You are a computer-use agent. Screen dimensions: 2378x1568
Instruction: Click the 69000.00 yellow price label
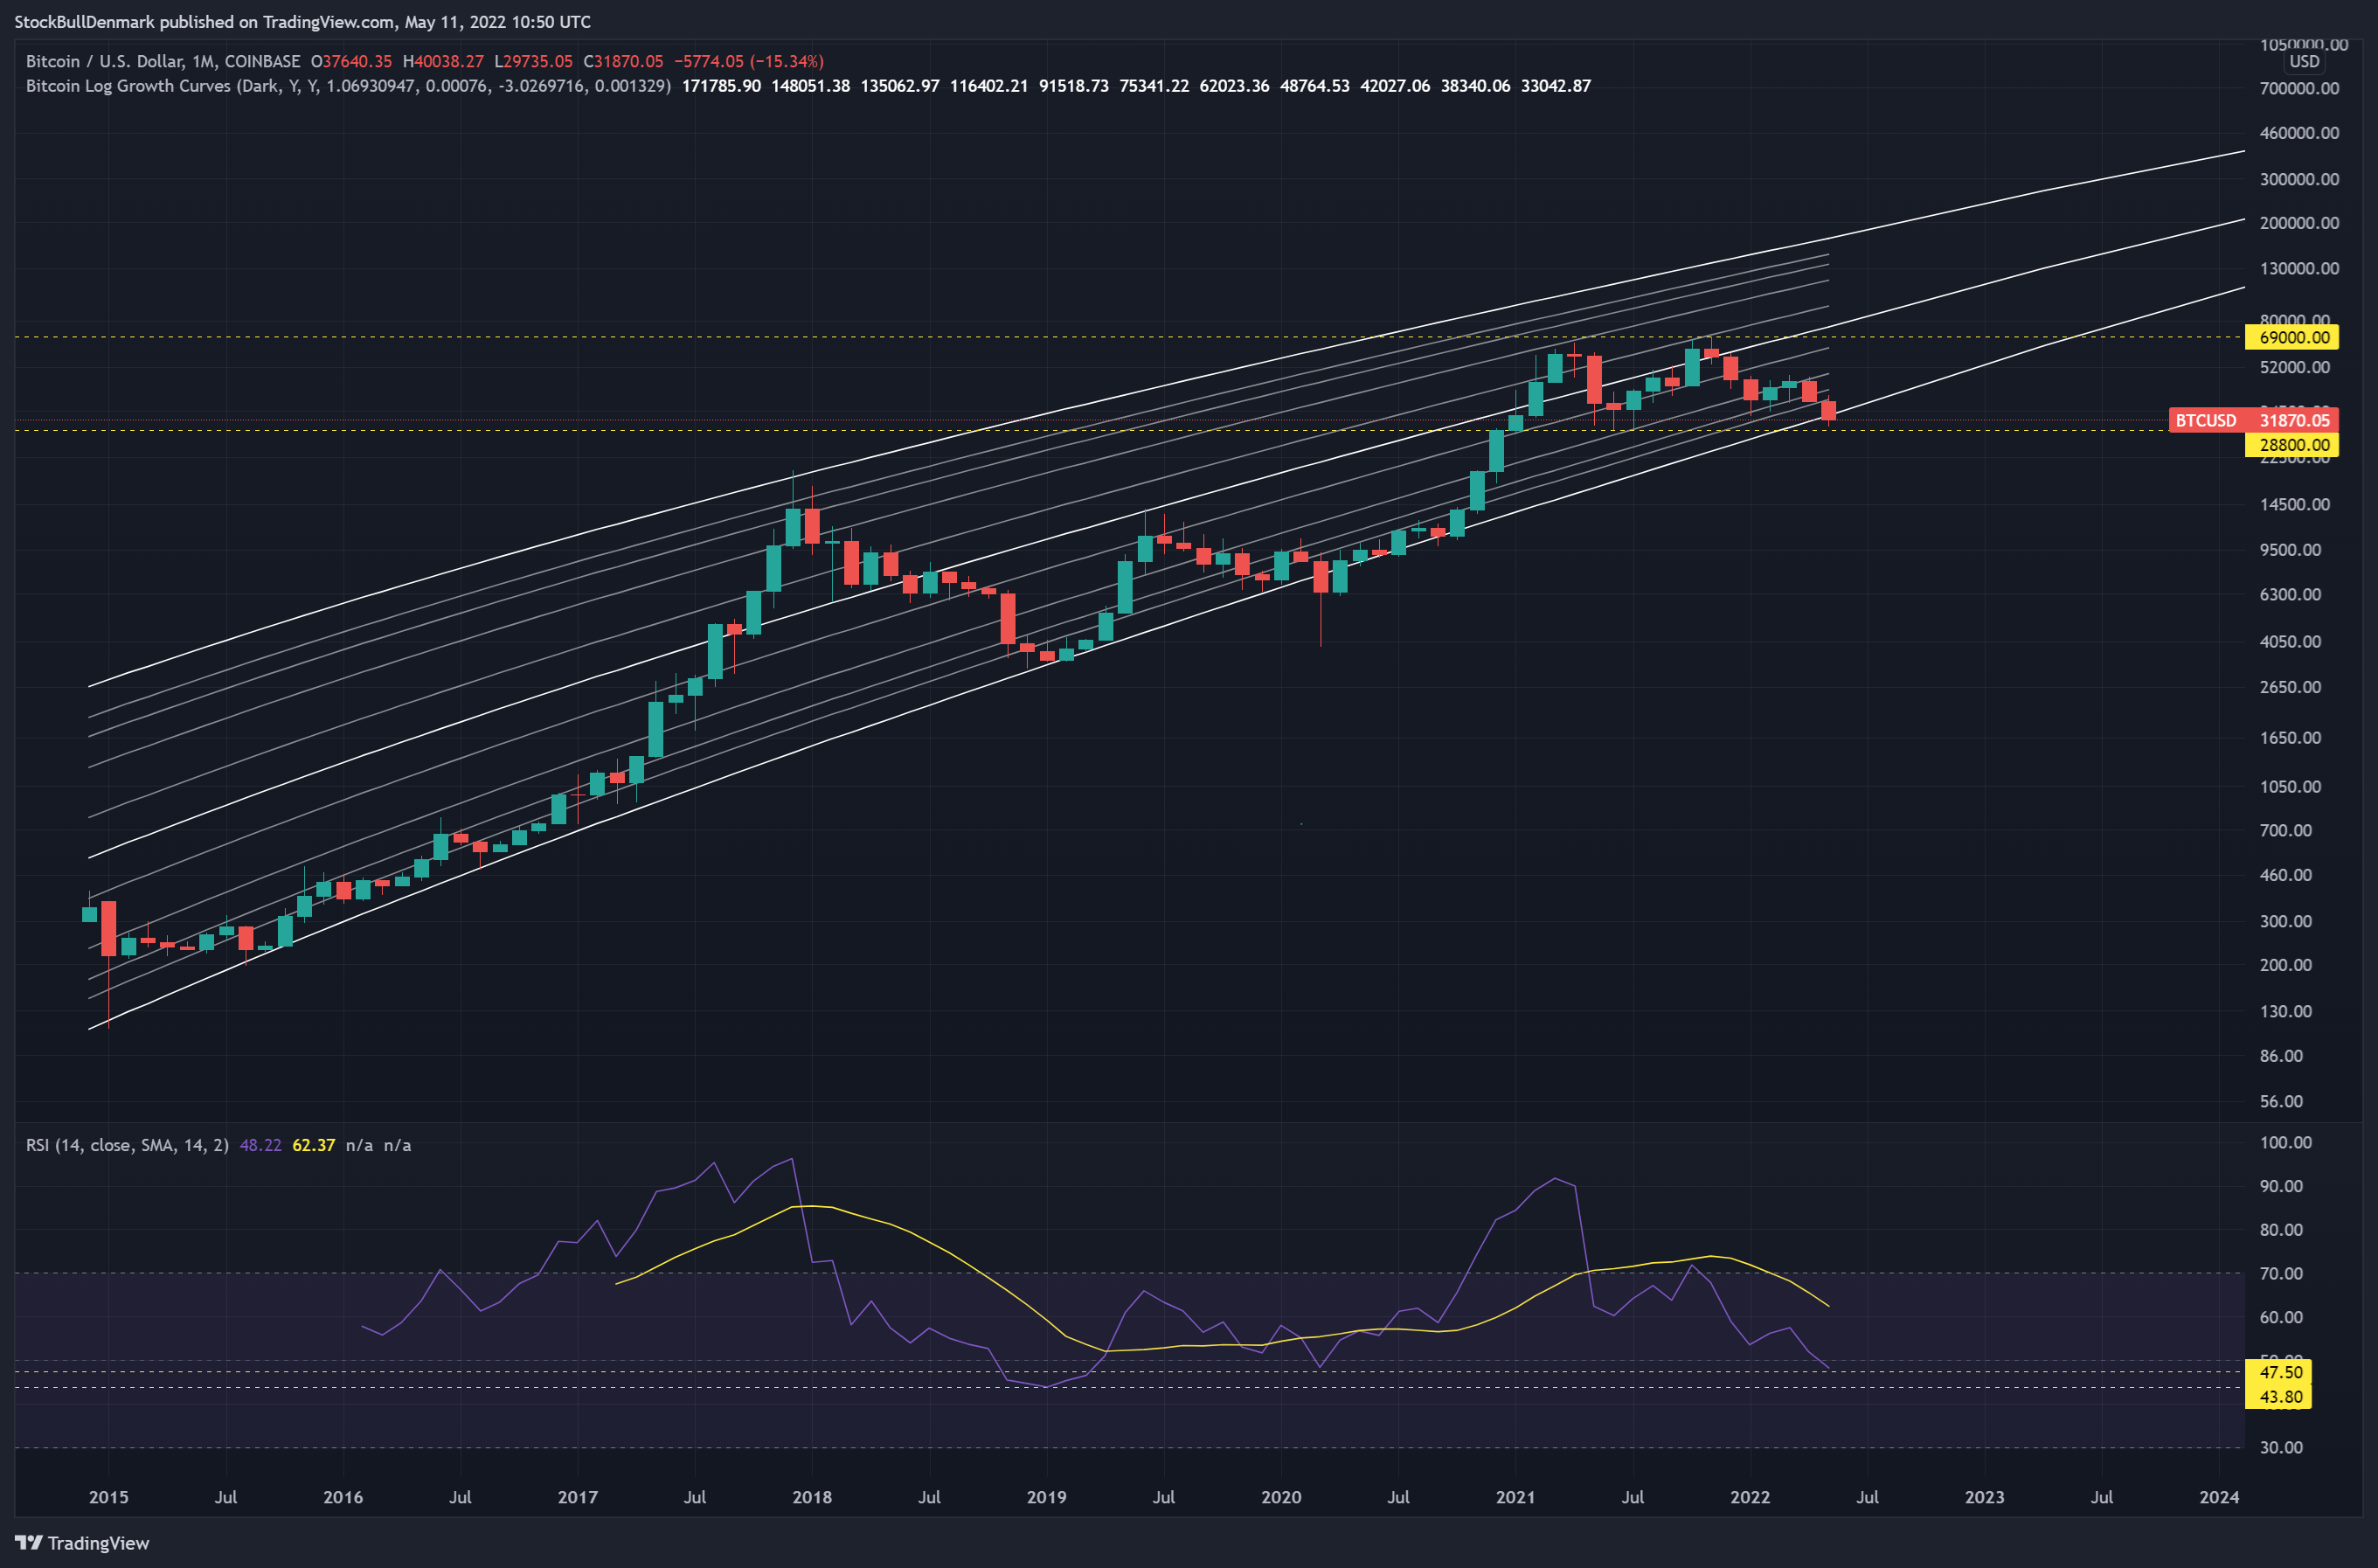2292,337
